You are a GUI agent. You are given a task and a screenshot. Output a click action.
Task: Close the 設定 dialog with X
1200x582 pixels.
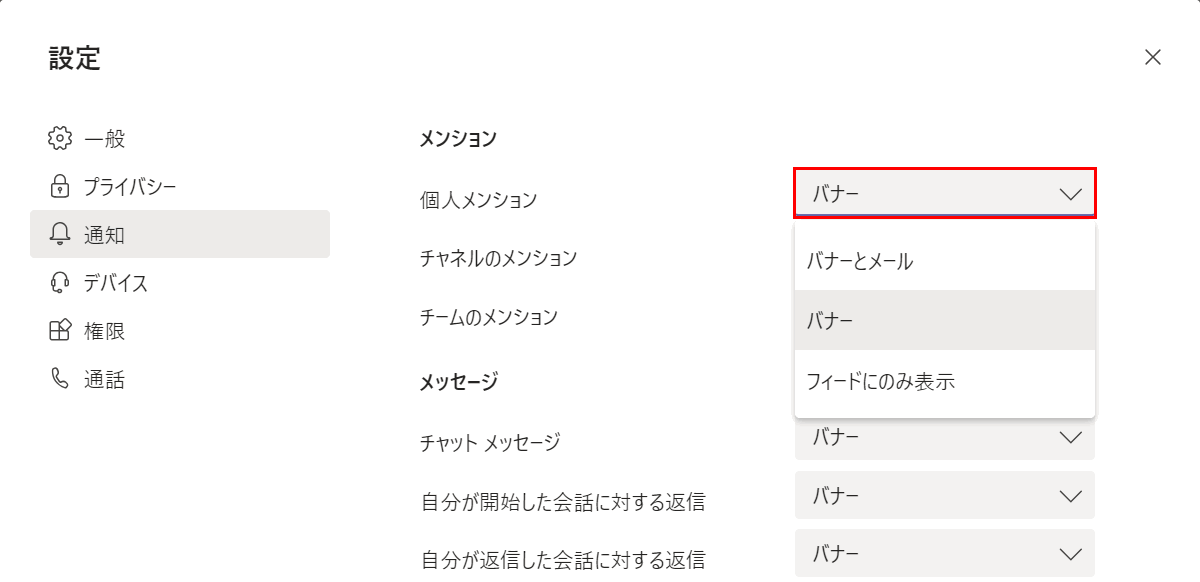(x=1153, y=57)
